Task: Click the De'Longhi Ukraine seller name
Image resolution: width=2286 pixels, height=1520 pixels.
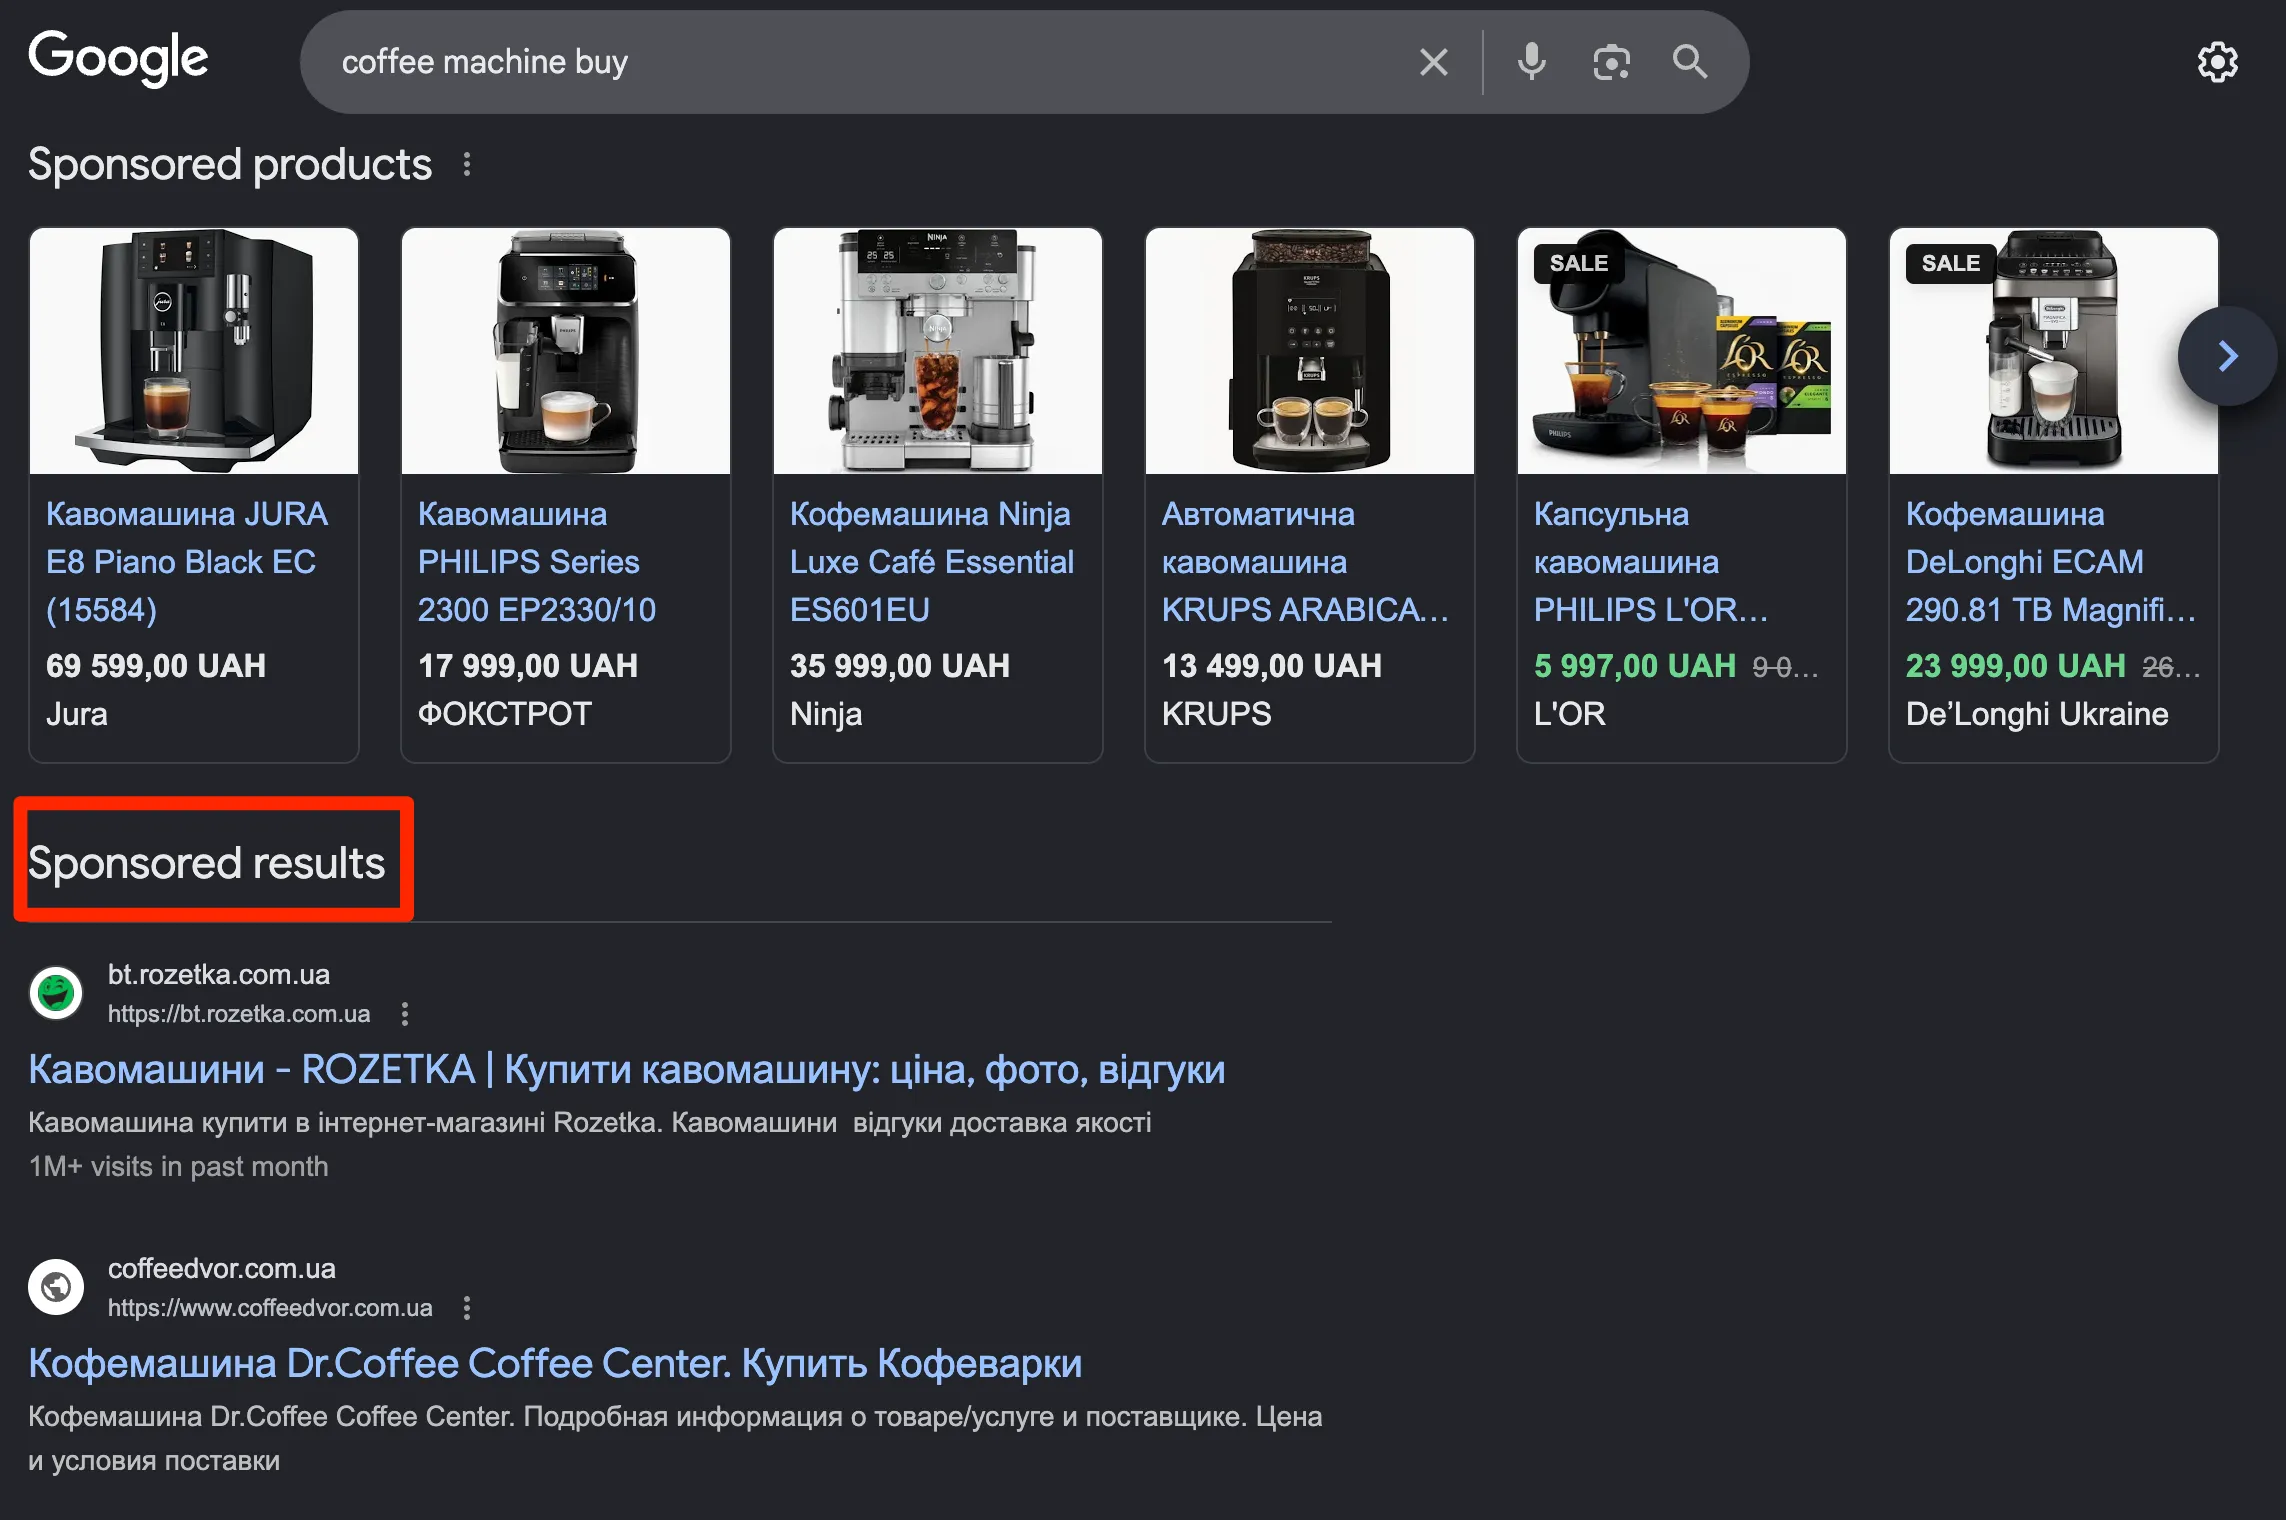Action: pyautogui.click(x=2037, y=714)
